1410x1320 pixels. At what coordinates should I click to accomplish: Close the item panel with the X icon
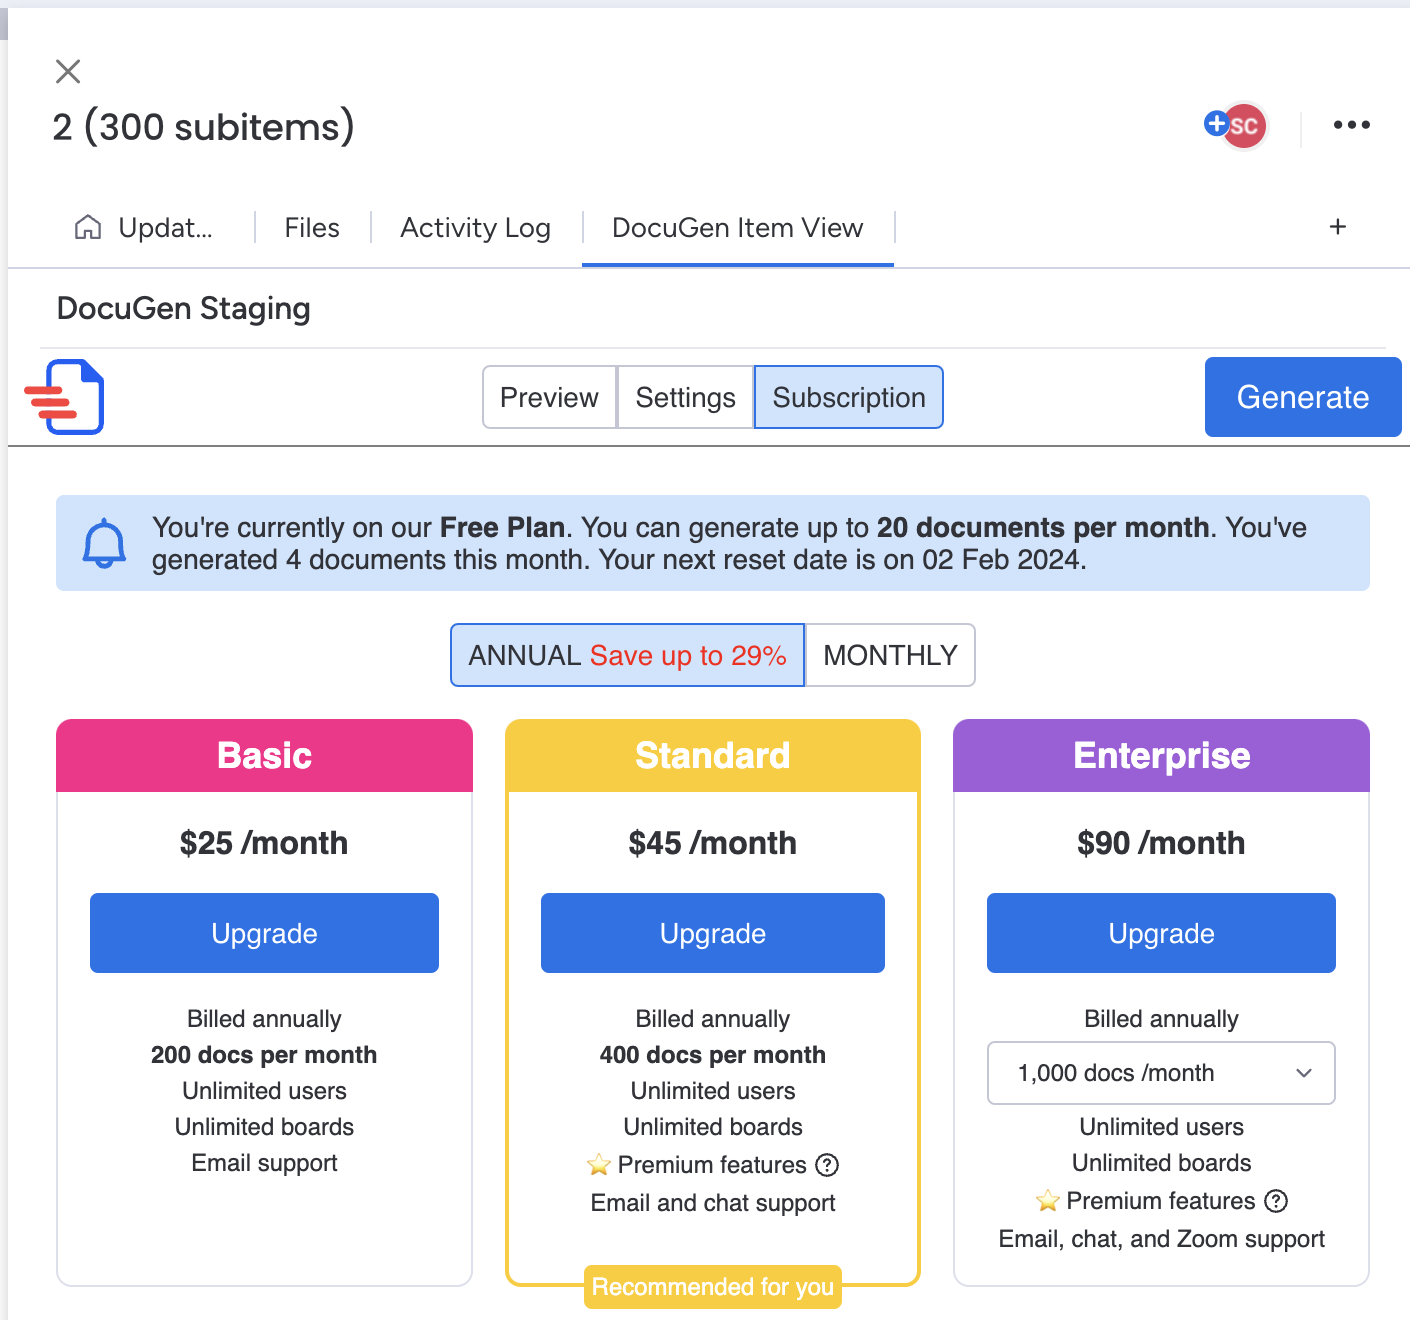(x=68, y=71)
